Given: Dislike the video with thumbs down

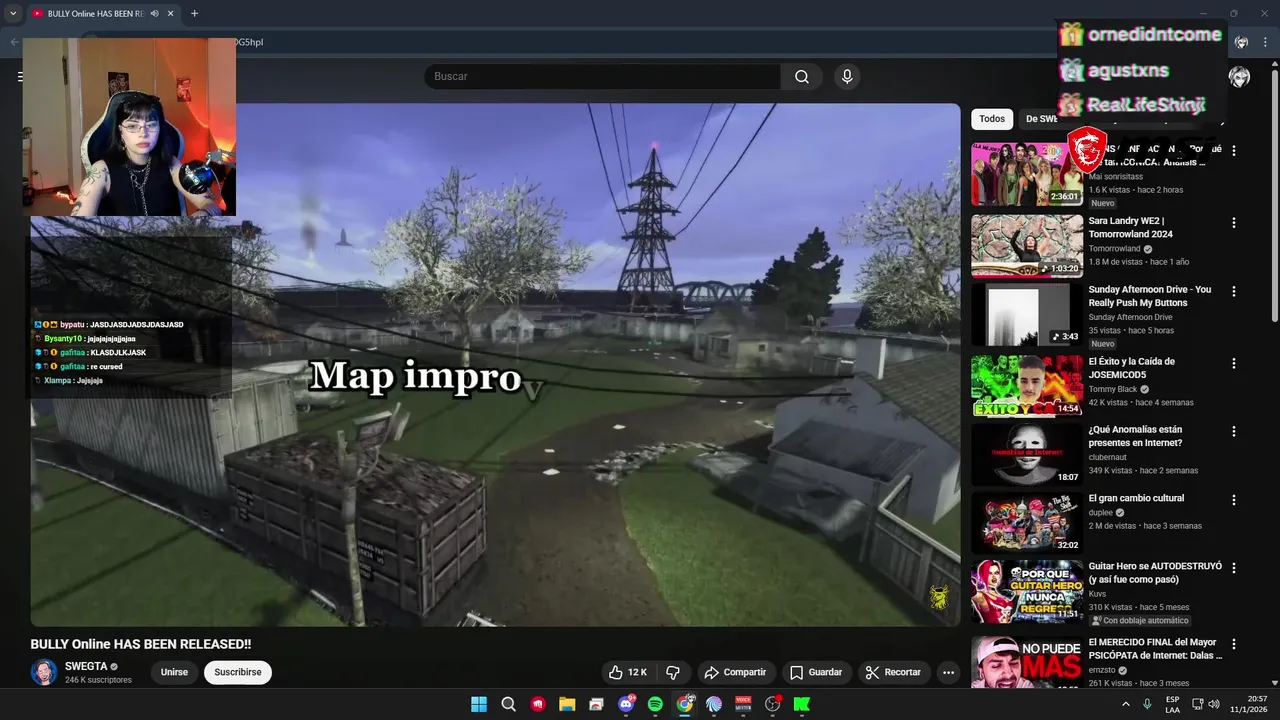Looking at the screenshot, I should 673,672.
